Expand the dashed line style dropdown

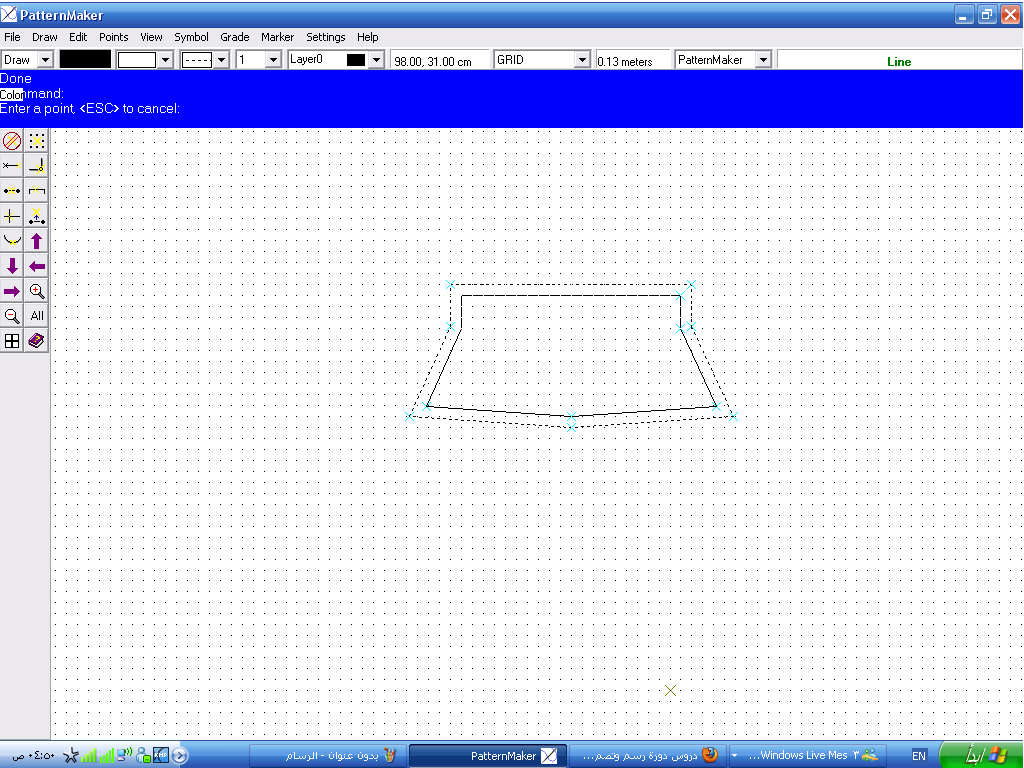click(222, 60)
